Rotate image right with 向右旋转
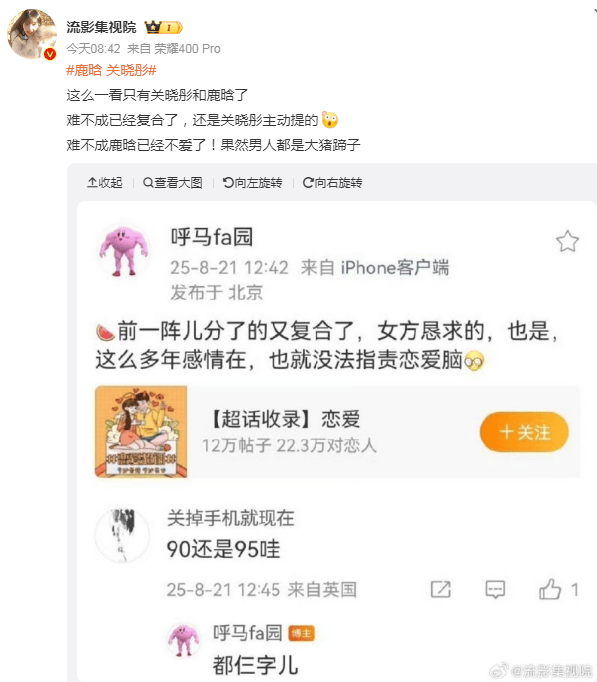Screen dimensions: 597x682 pos(333,183)
